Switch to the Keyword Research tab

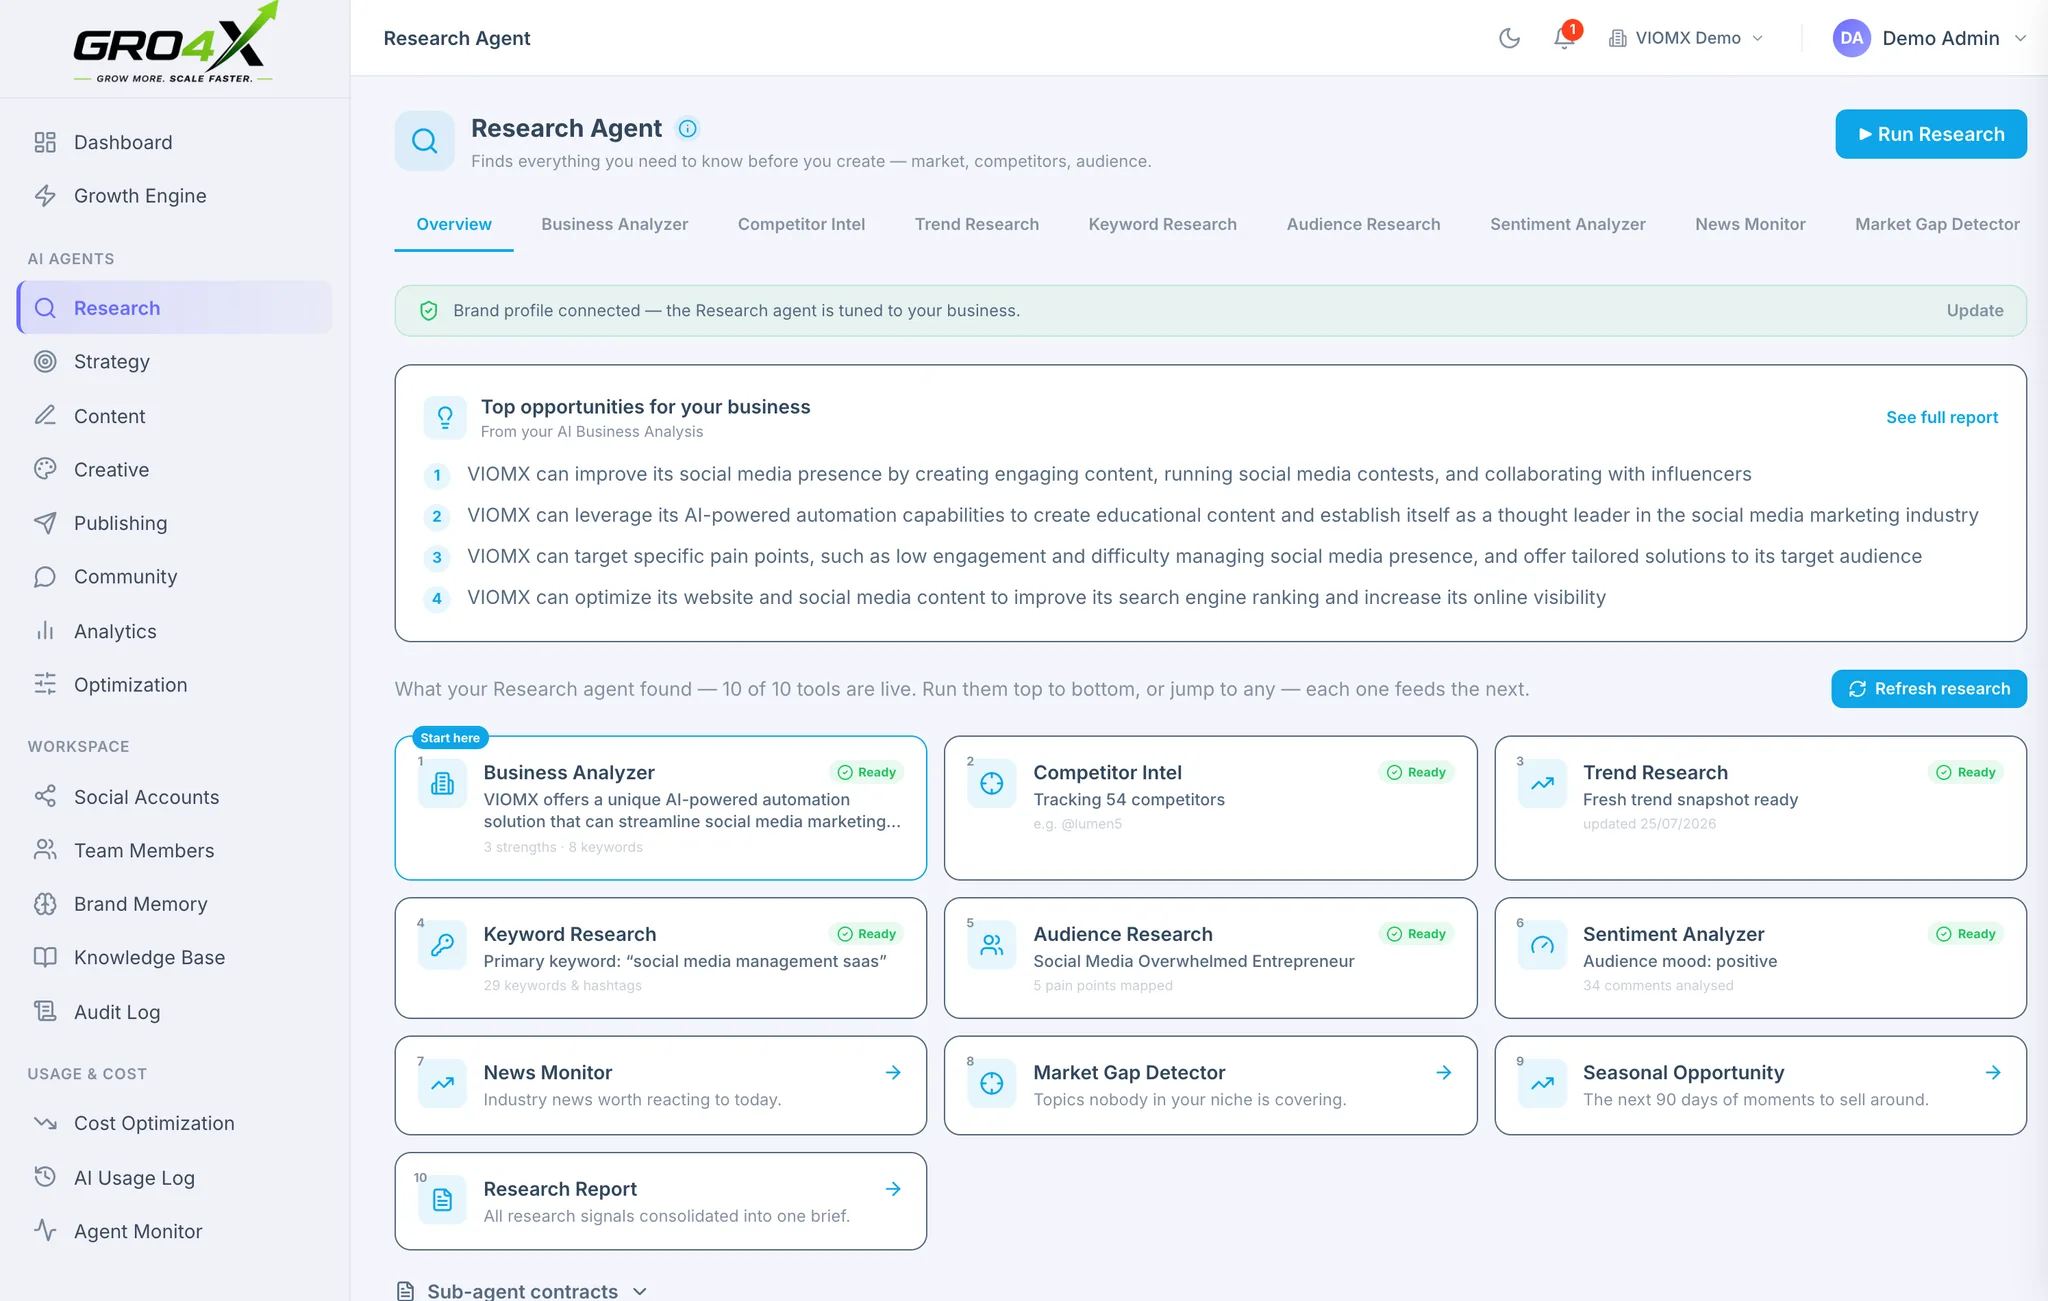[x=1163, y=224]
